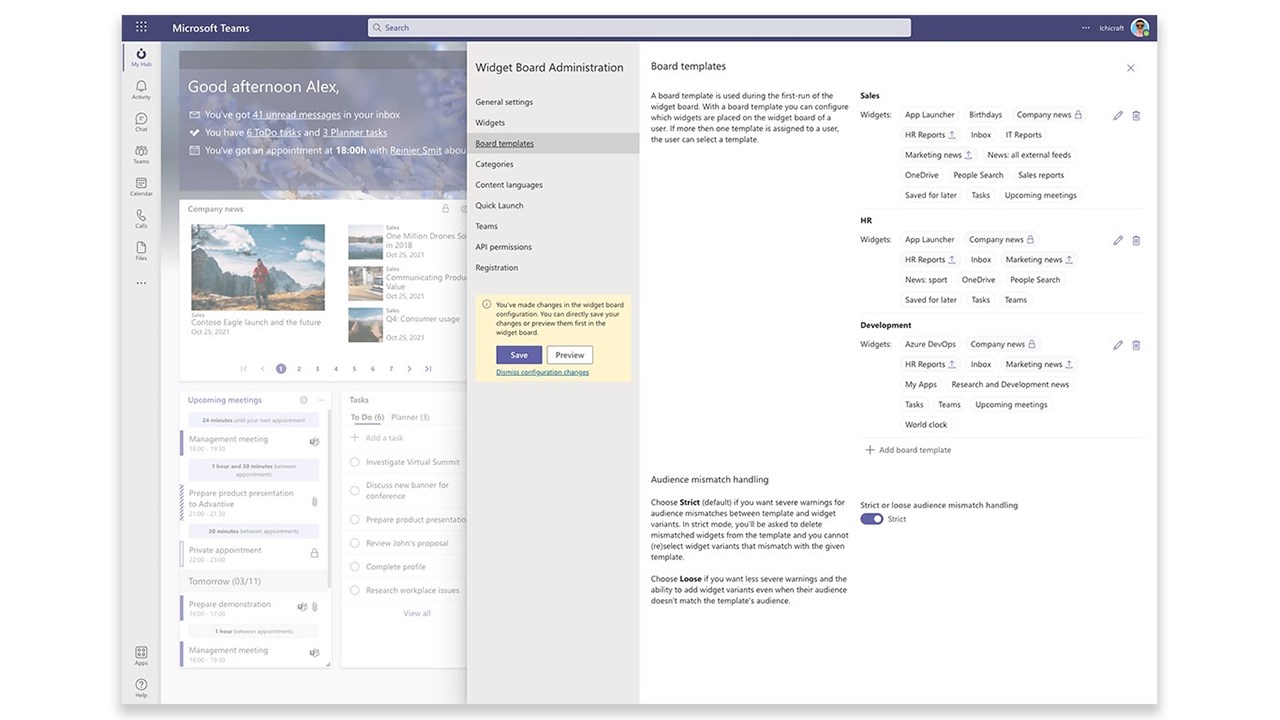
Task: Check off Research workplace issues task
Action: pos(355,590)
